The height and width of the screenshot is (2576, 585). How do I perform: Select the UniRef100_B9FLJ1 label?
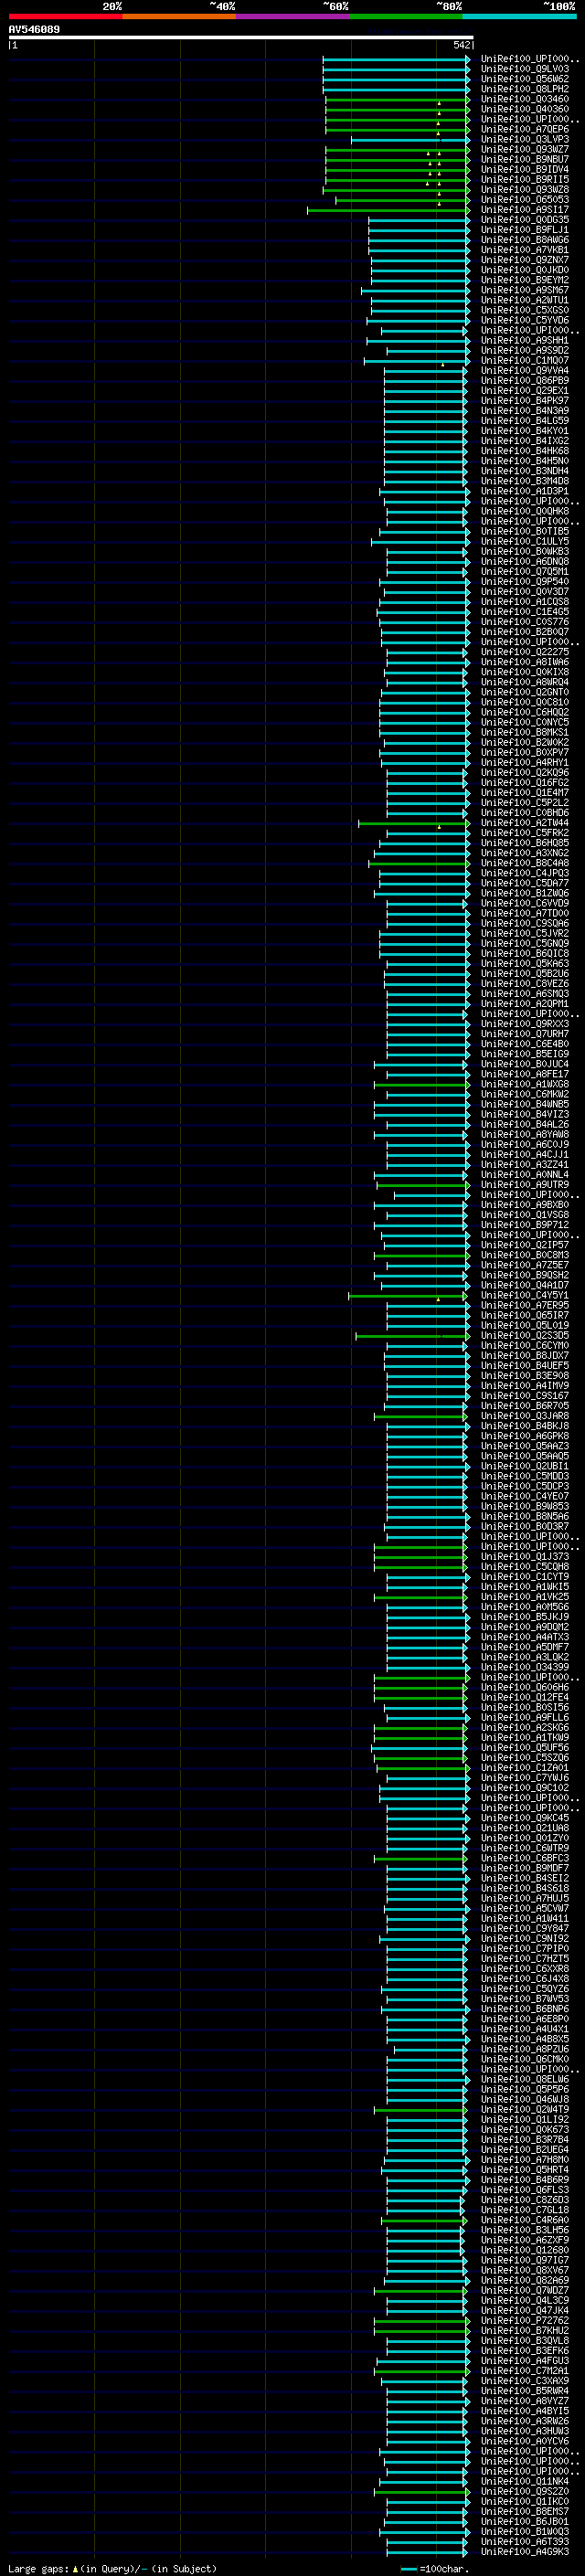[x=524, y=230]
